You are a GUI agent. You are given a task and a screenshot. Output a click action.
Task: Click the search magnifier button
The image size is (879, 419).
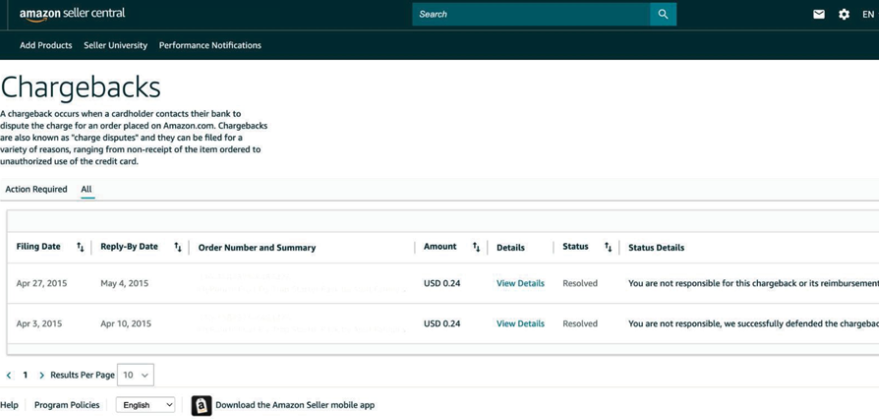(663, 15)
